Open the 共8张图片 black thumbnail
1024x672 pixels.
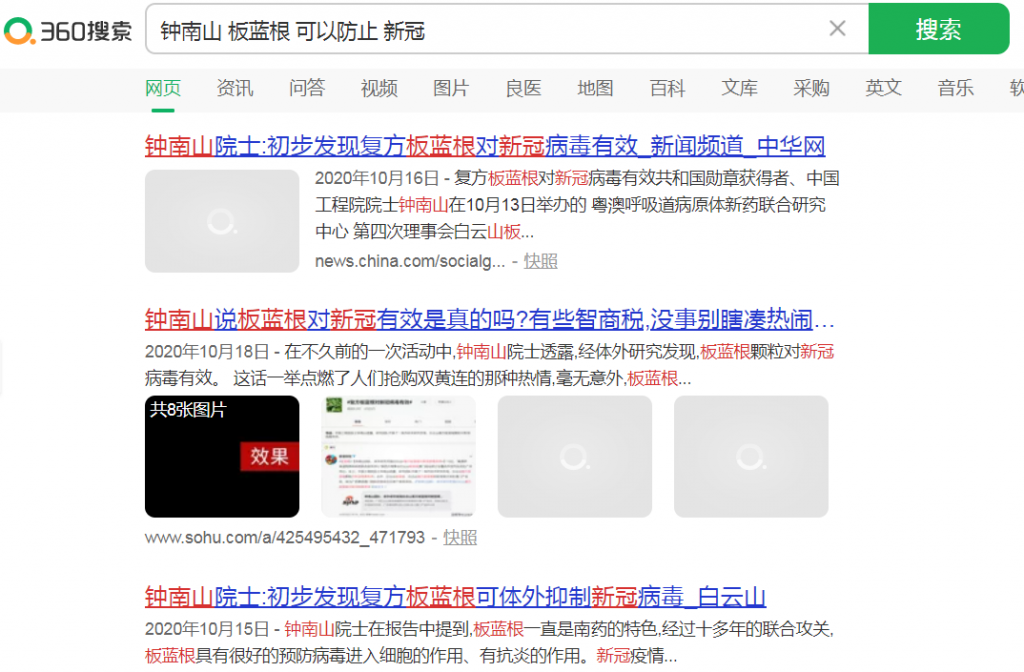click(222, 456)
